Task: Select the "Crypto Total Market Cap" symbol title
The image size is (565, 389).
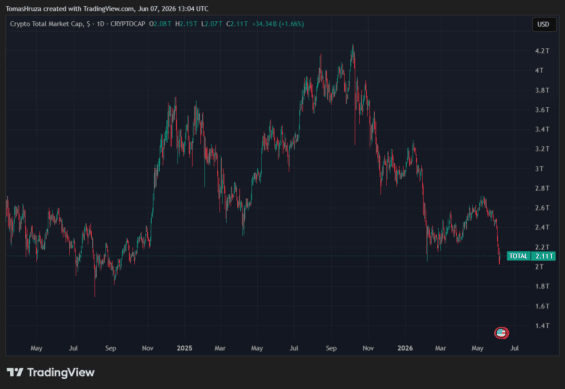Action: coord(46,24)
